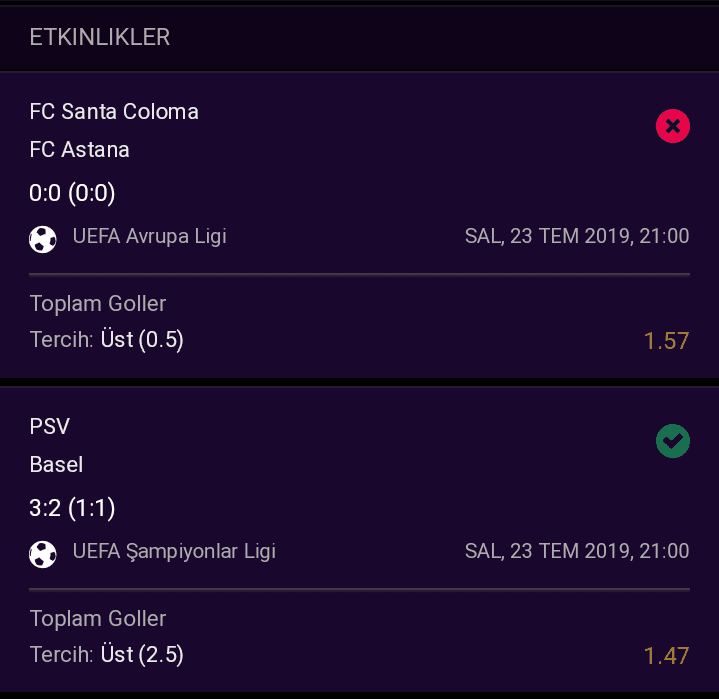This screenshot has height=699, width=719.
Task: Click the red lost-bet X icon
Action: tap(673, 126)
